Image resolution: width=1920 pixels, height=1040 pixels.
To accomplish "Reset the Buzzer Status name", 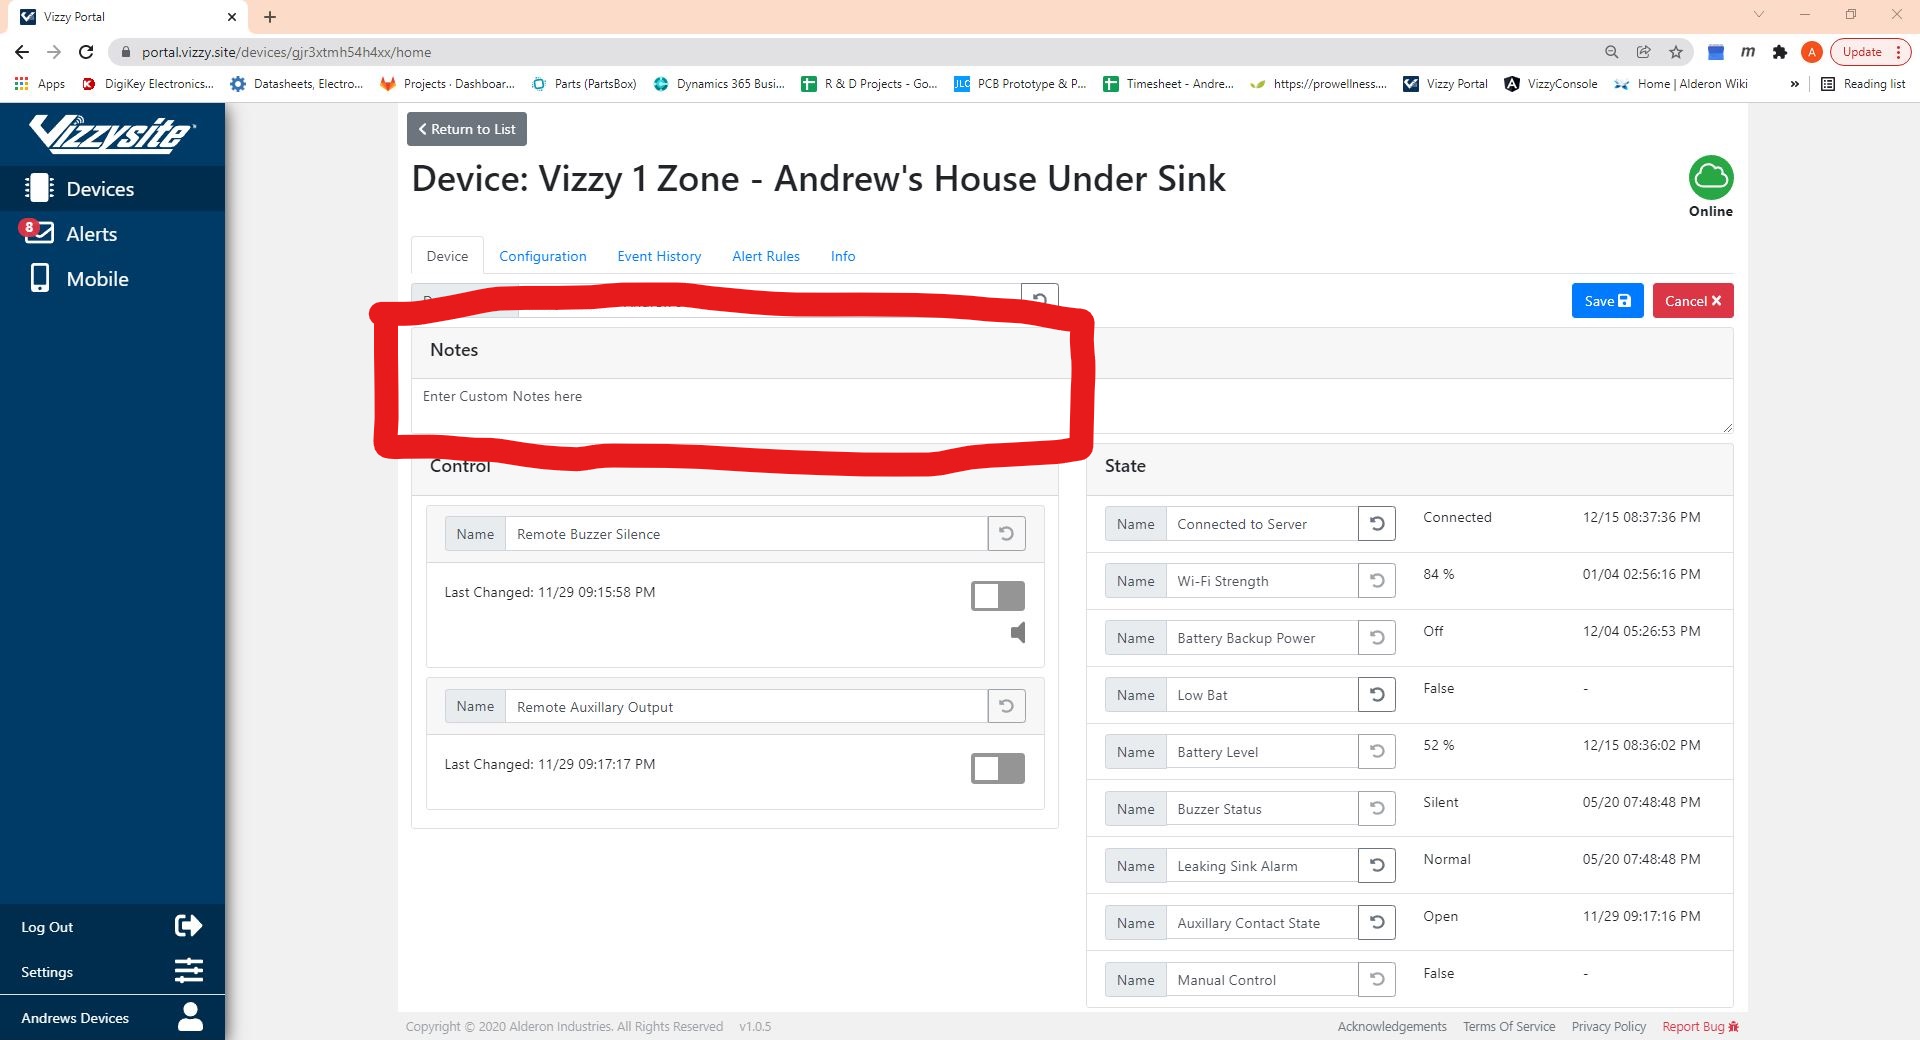I will pos(1377,808).
